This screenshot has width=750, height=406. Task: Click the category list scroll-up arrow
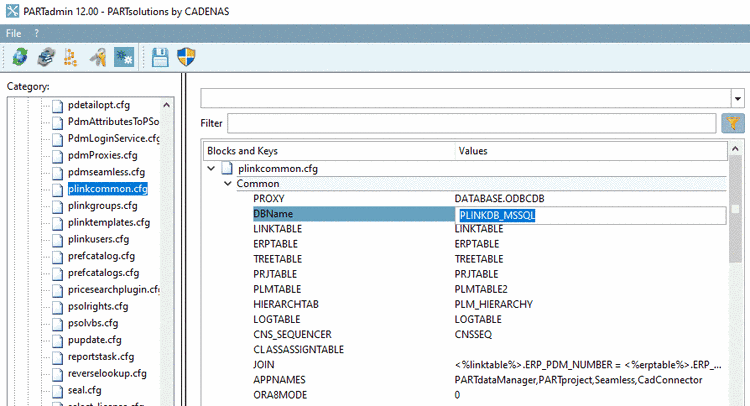(166, 105)
